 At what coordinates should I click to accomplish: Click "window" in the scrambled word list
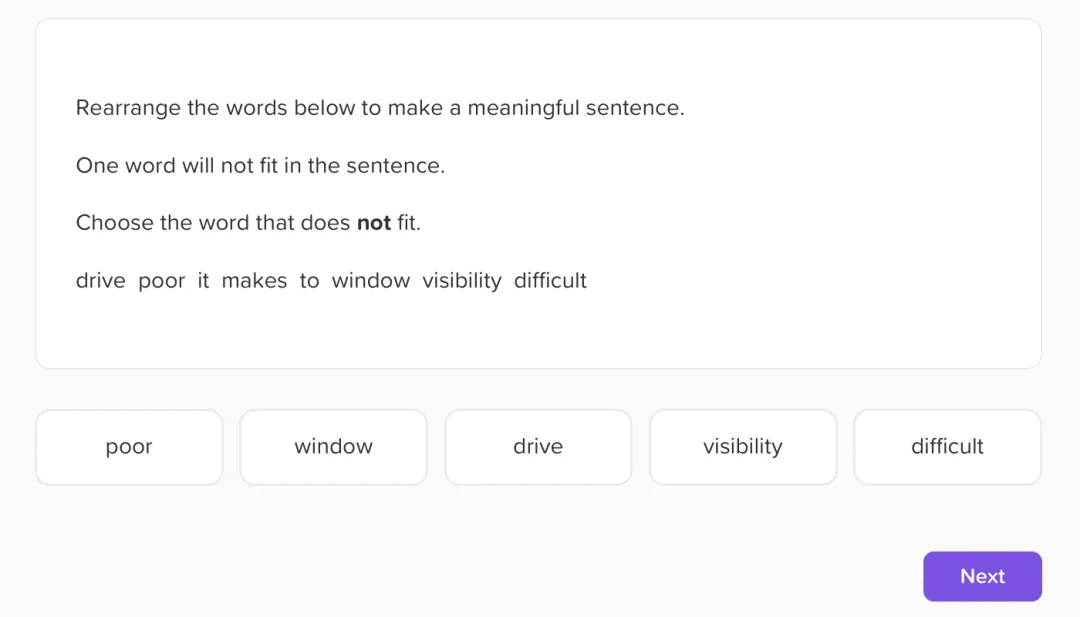pyautogui.click(x=371, y=281)
